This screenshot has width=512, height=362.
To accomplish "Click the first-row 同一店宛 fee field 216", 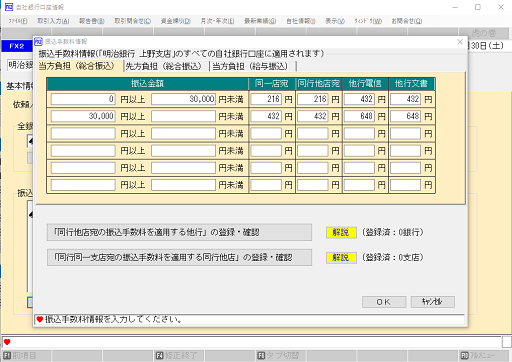I will coord(266,99).
